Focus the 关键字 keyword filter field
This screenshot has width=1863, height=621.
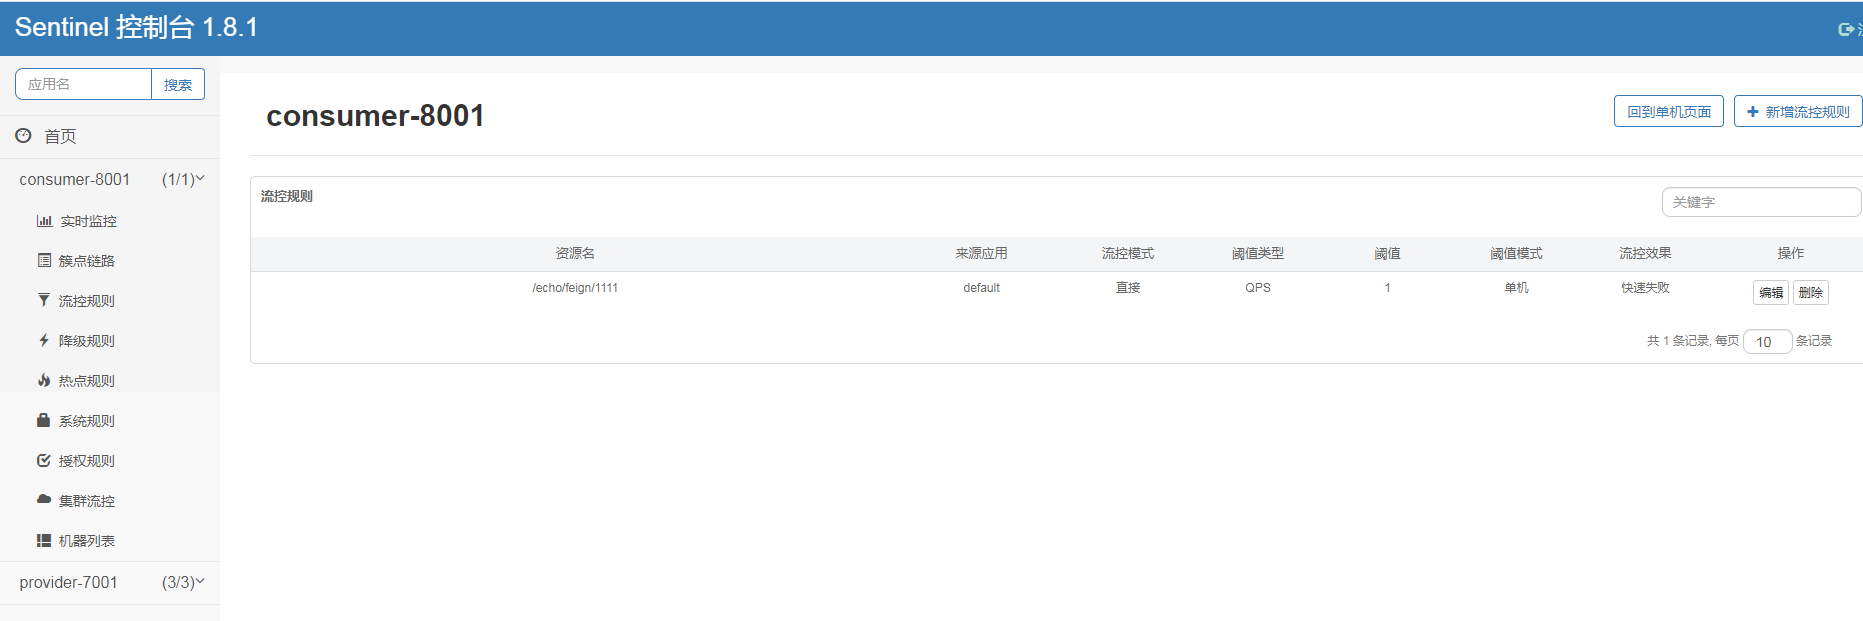tap(1761, 202)
